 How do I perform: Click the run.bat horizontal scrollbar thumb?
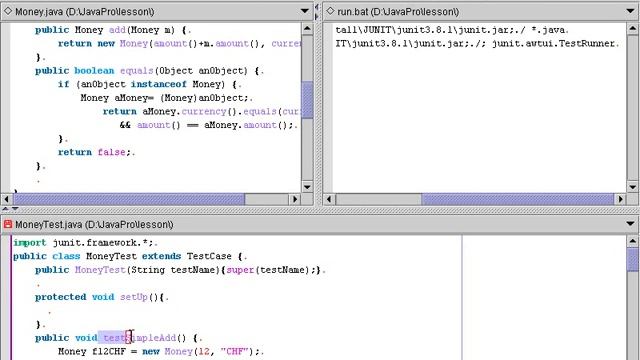coord(518,199)
